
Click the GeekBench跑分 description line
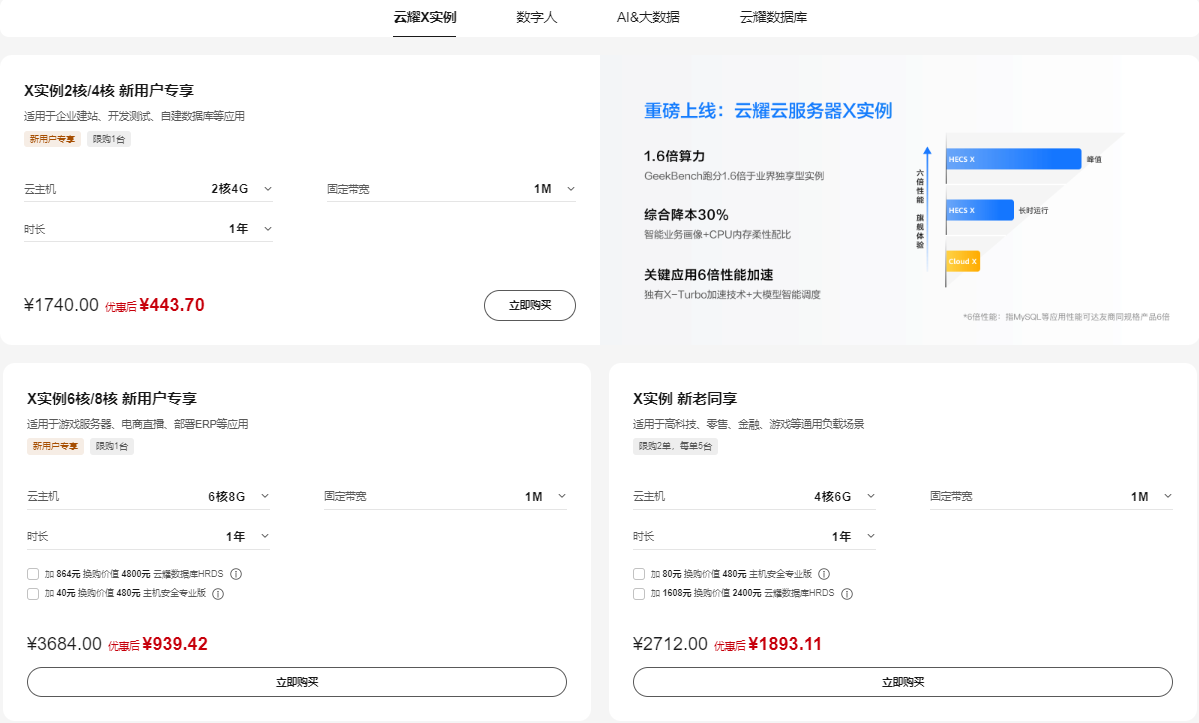click(734, 176)
